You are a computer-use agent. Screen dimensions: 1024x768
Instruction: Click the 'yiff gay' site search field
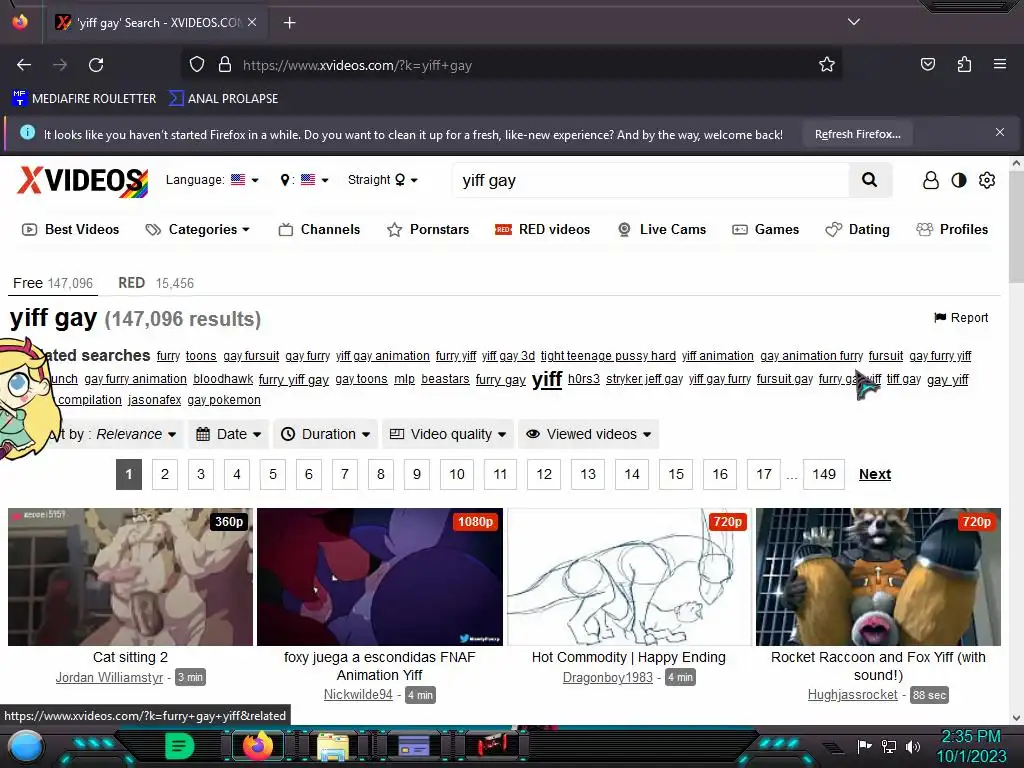click(650, 180)
